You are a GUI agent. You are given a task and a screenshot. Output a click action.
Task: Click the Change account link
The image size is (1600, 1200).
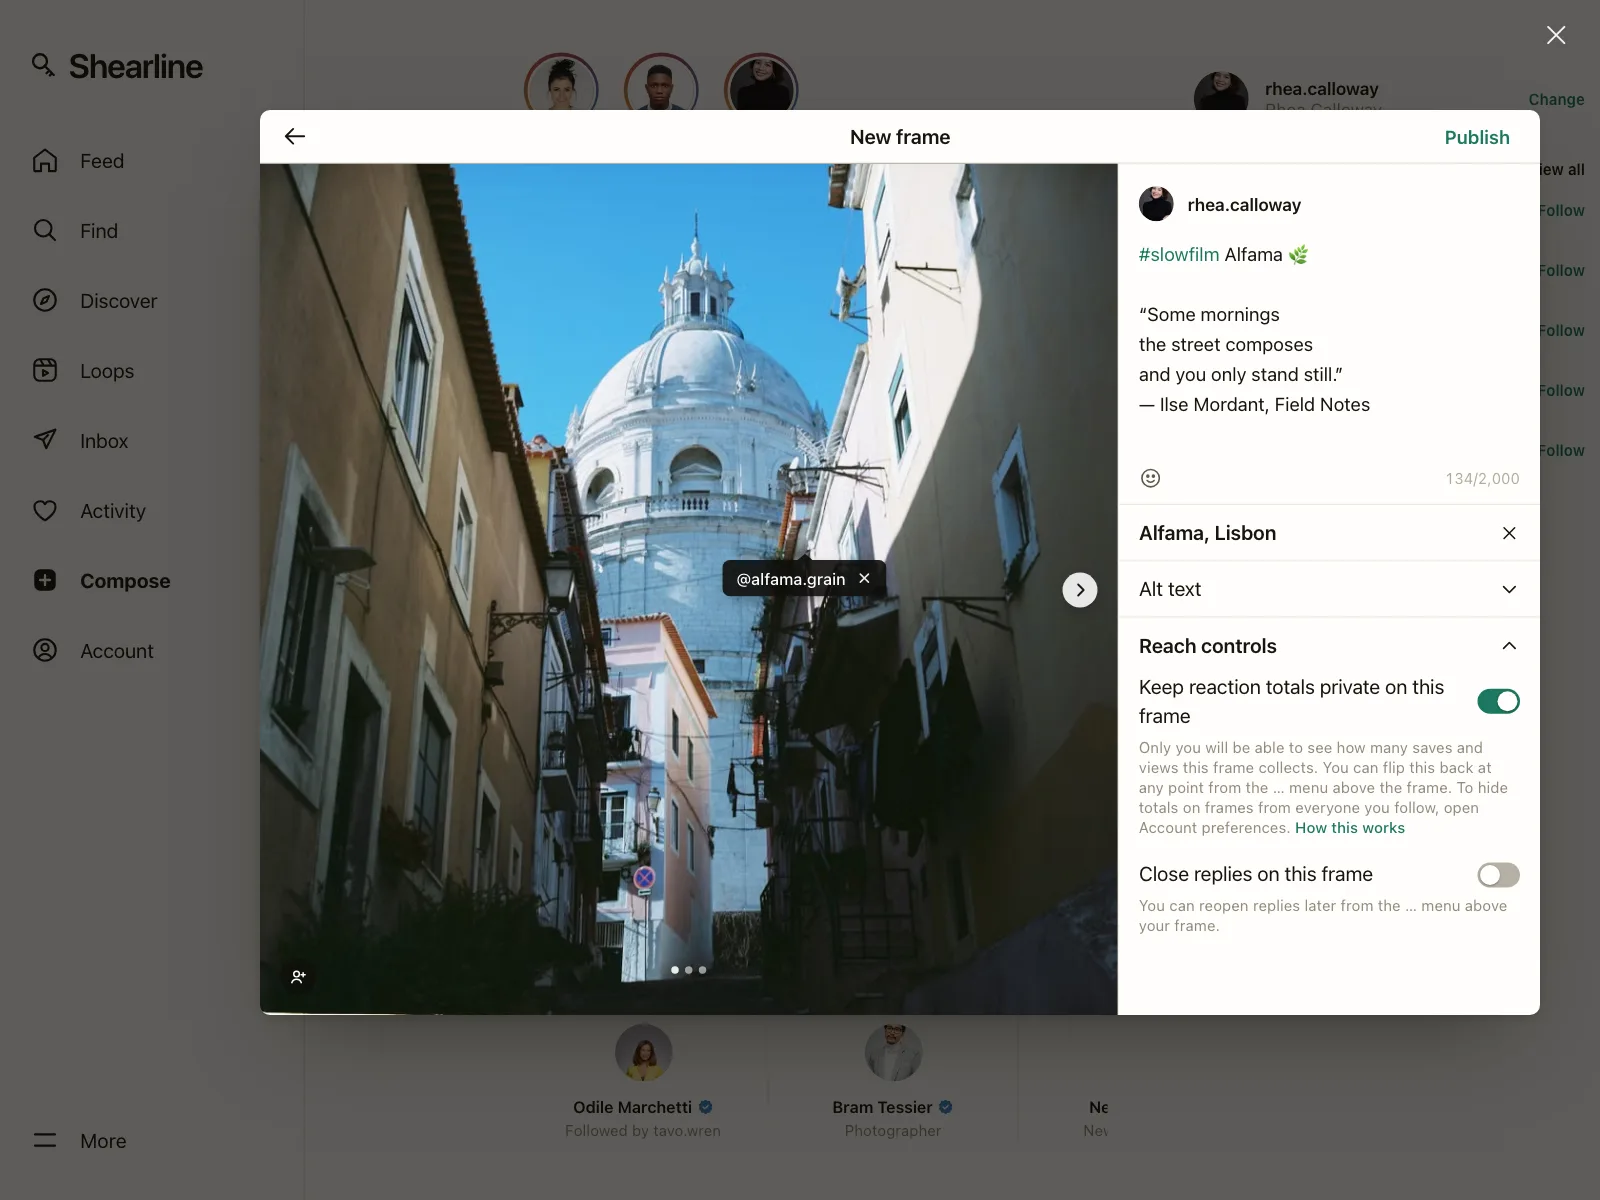[1556, 99]
